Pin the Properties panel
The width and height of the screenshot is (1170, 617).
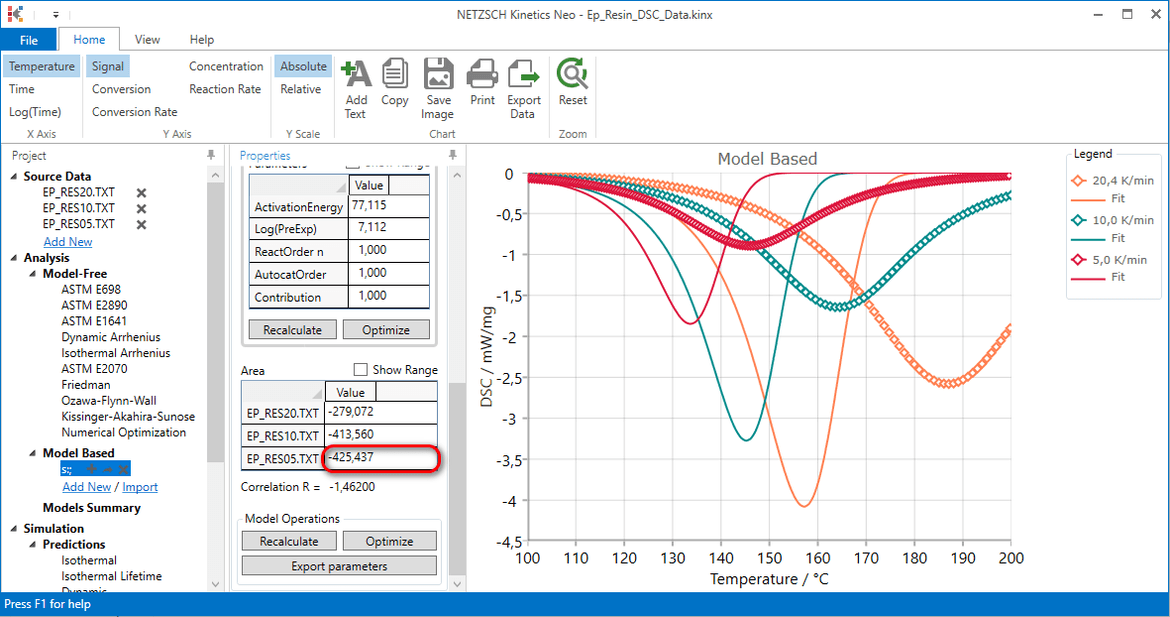(x=452, y=155)
